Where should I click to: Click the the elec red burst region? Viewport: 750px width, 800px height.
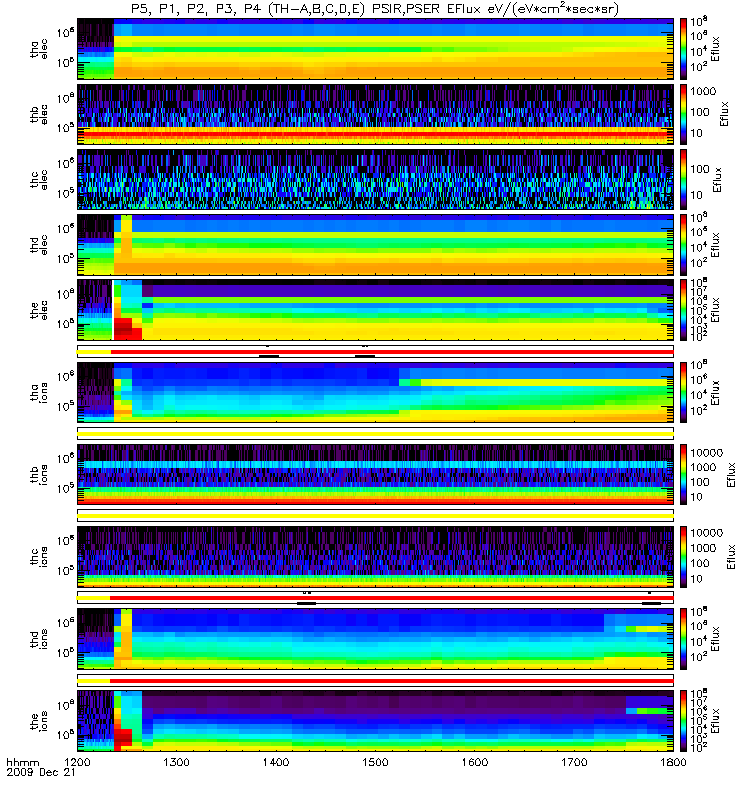pos(127,329)
